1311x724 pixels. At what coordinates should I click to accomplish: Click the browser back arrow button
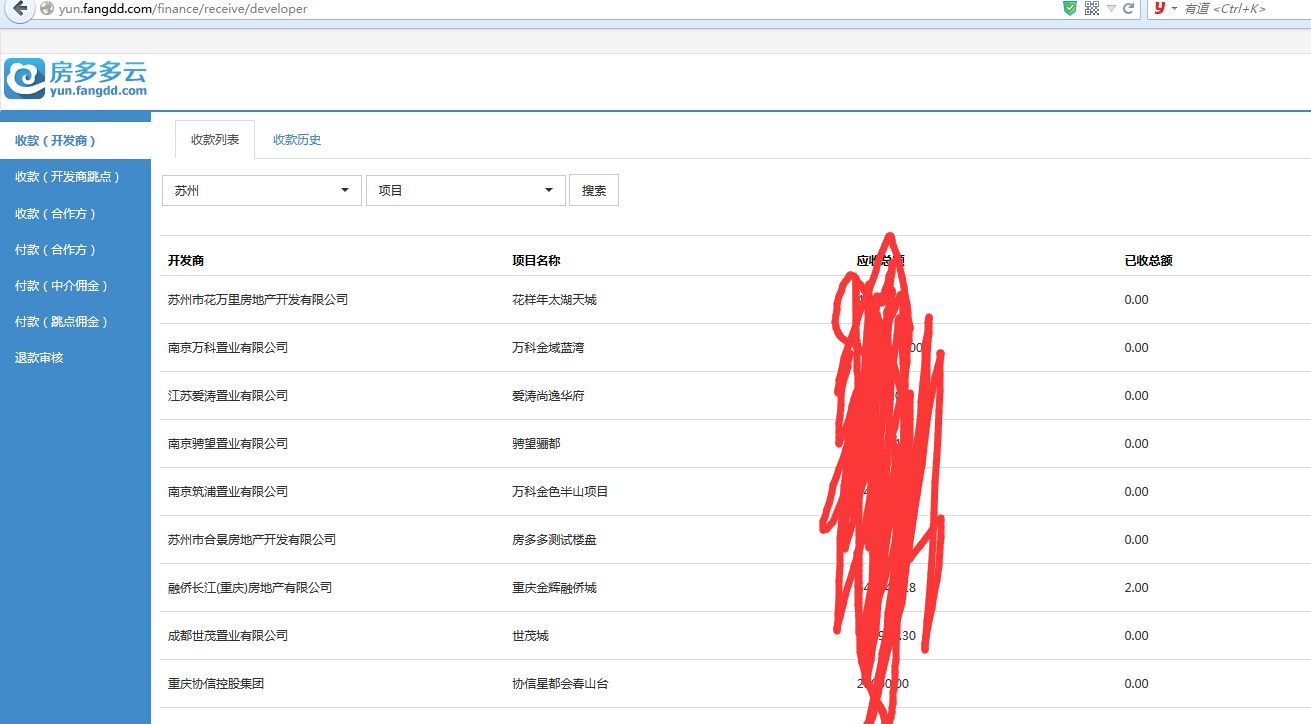point(18,8)
